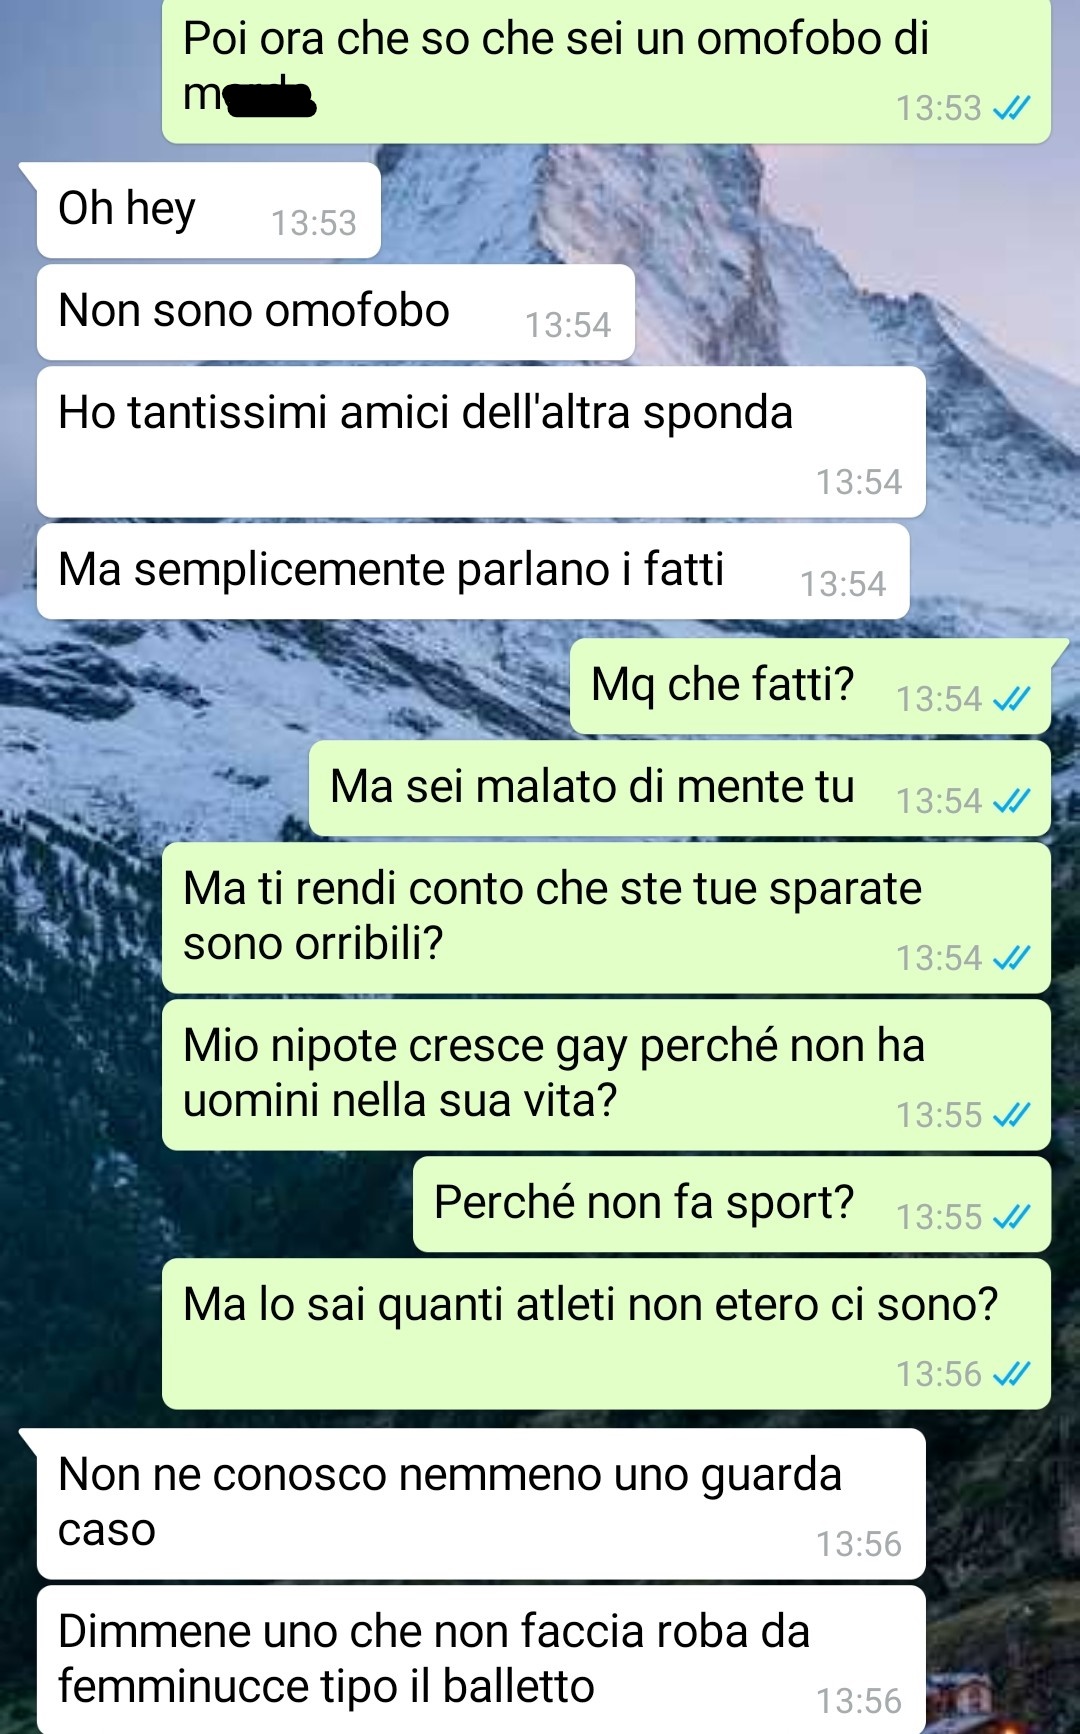The width and height of the screenshot is (1080, 1734).
Task: Select the 'Non ne conosco nemmeno uno' message
Action: (481, 1503)
